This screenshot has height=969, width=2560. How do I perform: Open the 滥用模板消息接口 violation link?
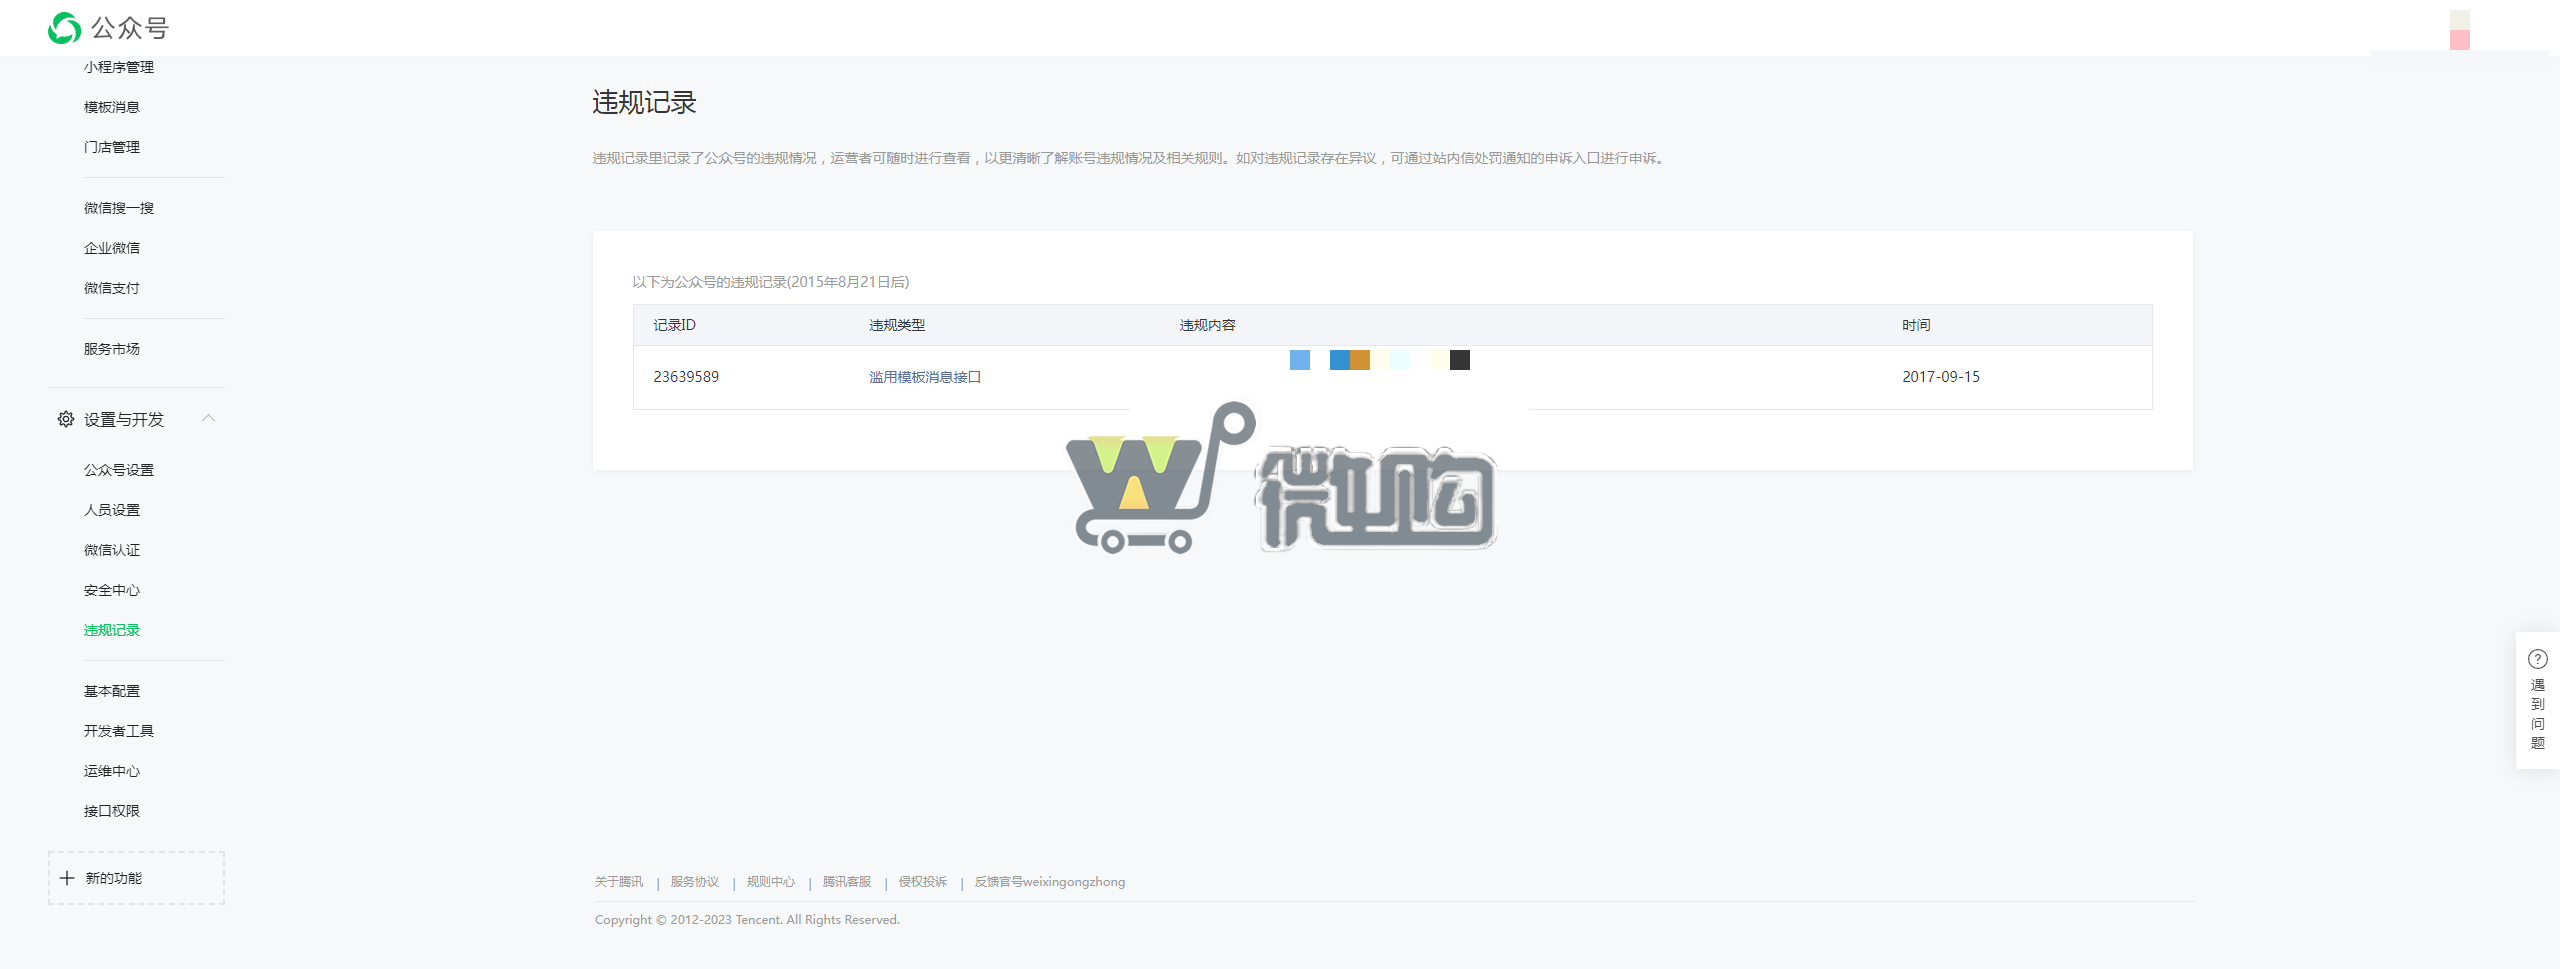click(x=924, y=377)
